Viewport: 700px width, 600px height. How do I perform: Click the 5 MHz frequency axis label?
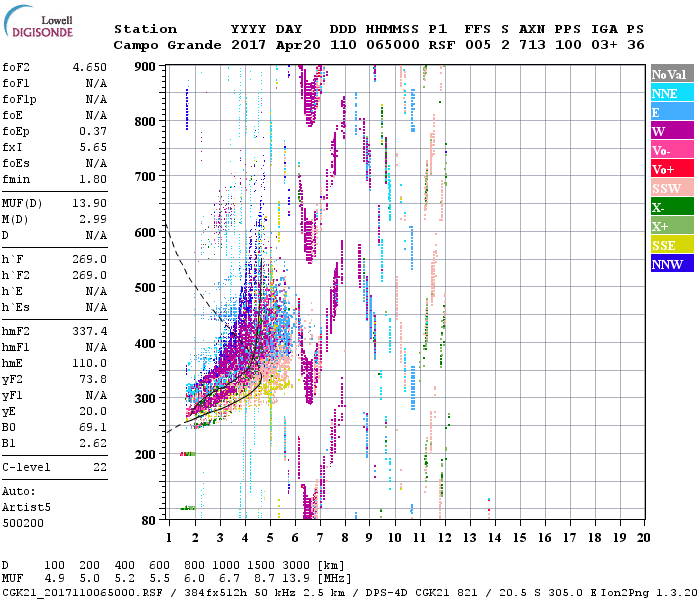click(270, 538)
